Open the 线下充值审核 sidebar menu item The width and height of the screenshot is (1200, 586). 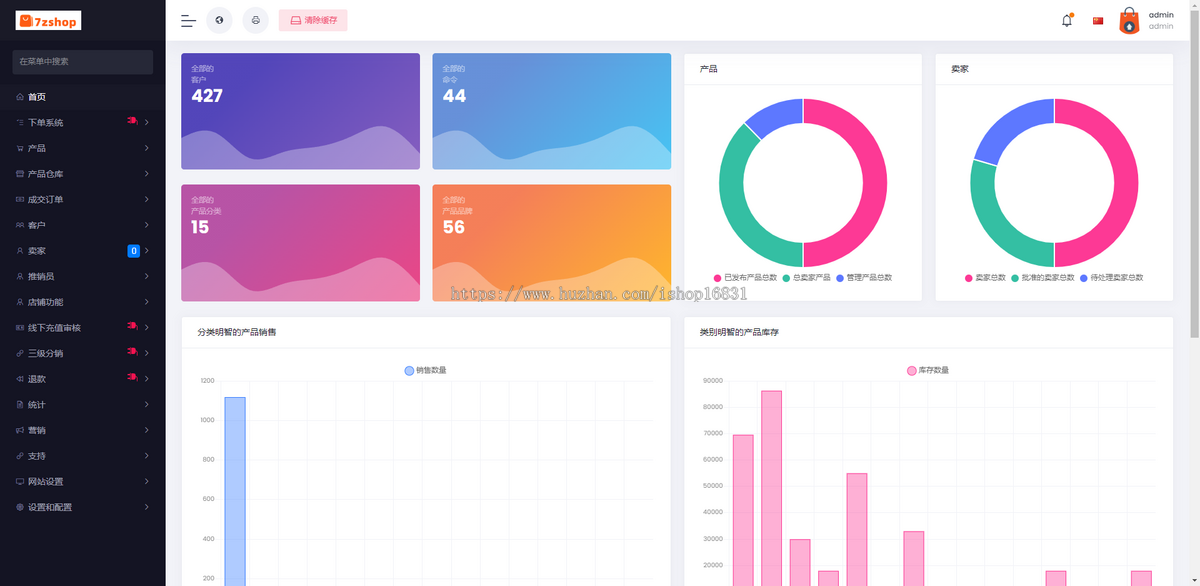pos(82,328)
